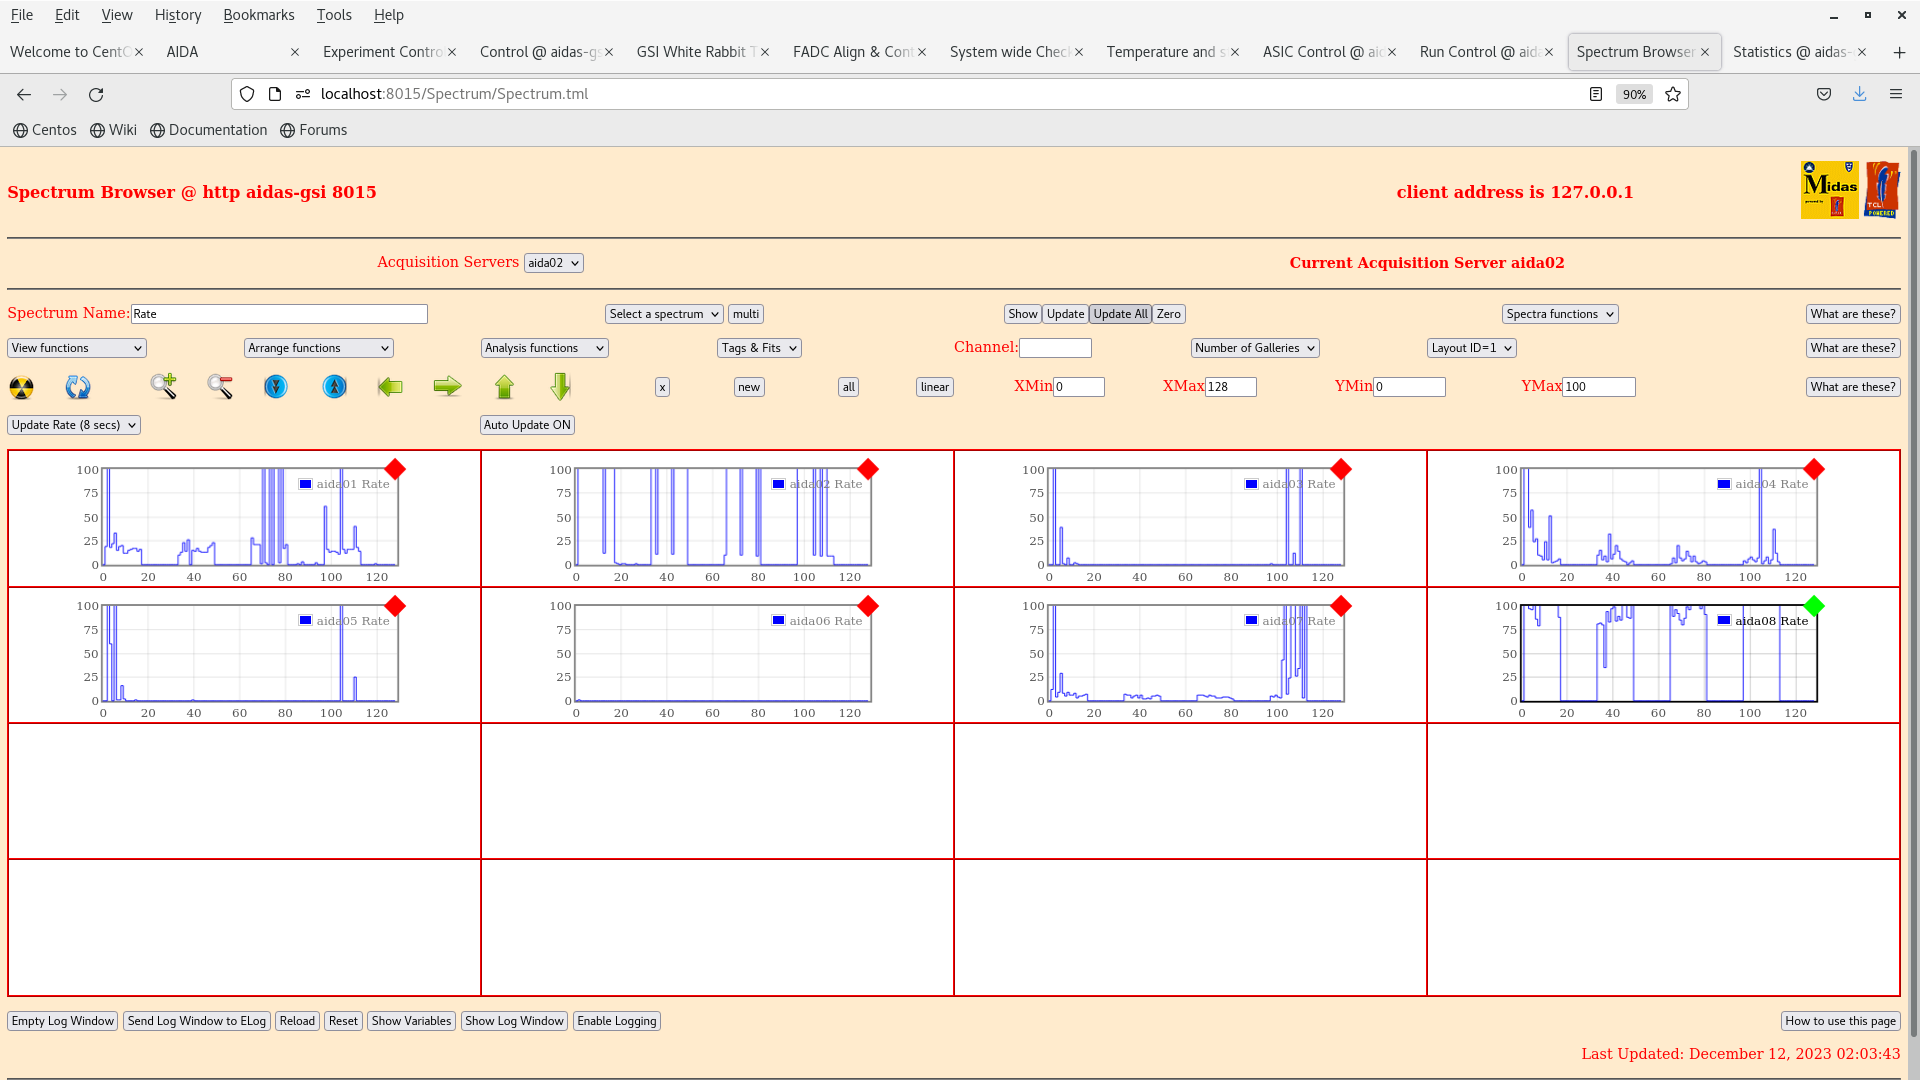Toggle Auto Update ON button
The width and height of the screenshot is (1920, 1080).
[x=527, y=424]
